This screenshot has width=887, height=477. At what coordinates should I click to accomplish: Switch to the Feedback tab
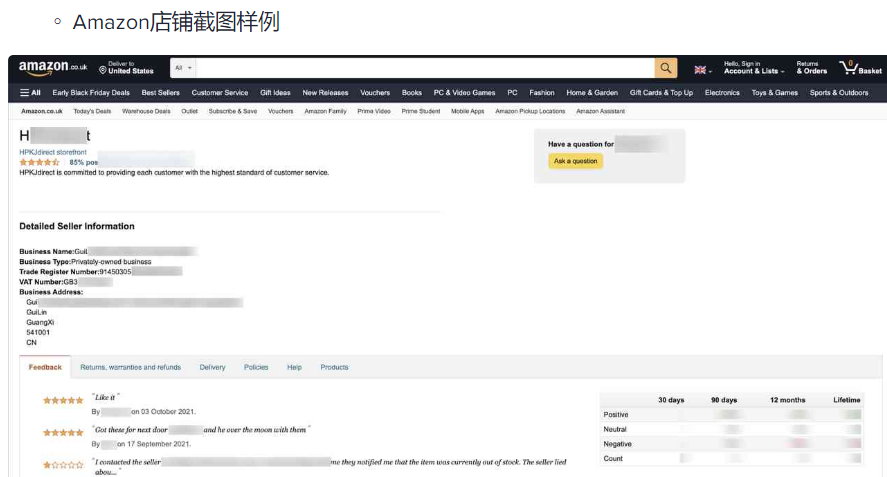(45, 367)
